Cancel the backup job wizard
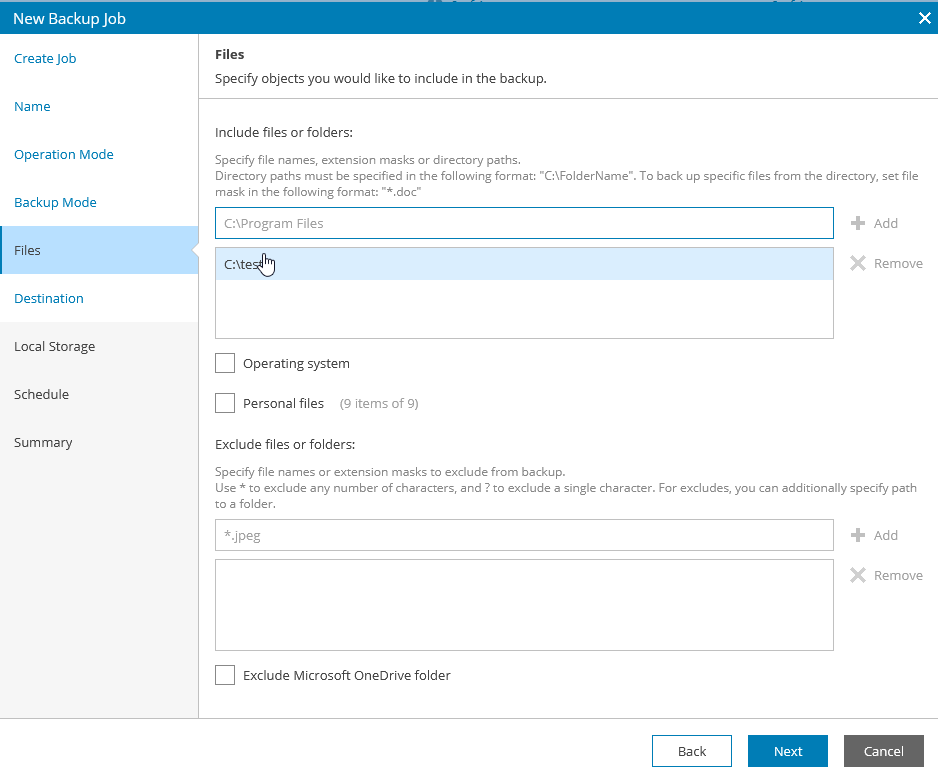938x783 pixels. pos(883,751)
